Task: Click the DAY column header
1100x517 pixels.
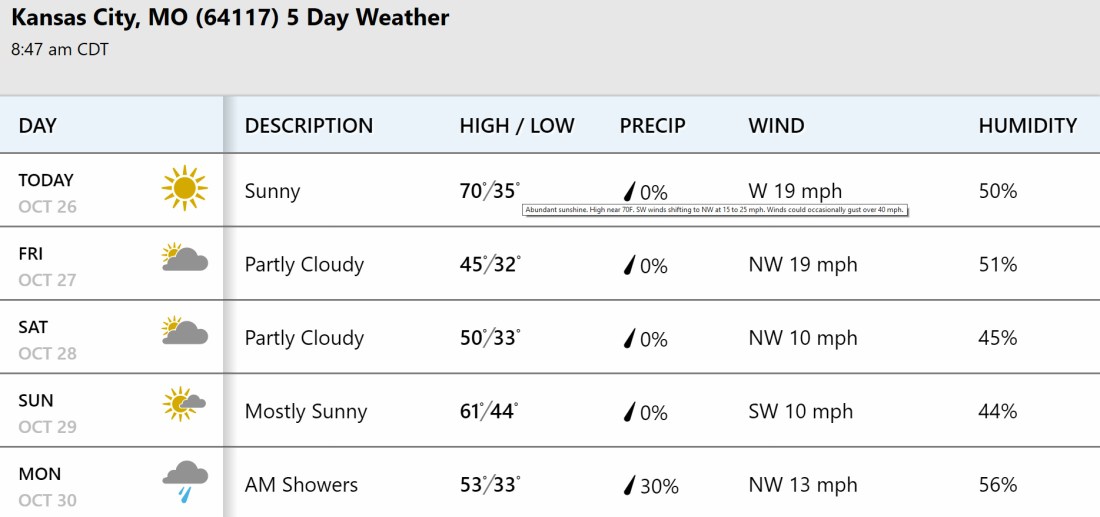Action: click(x=38, y=126)
